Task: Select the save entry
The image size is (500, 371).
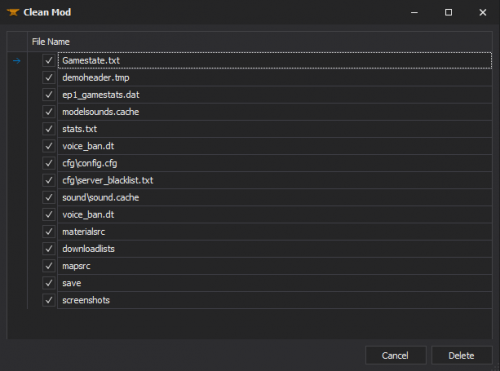Action: (x=275, y=283)
